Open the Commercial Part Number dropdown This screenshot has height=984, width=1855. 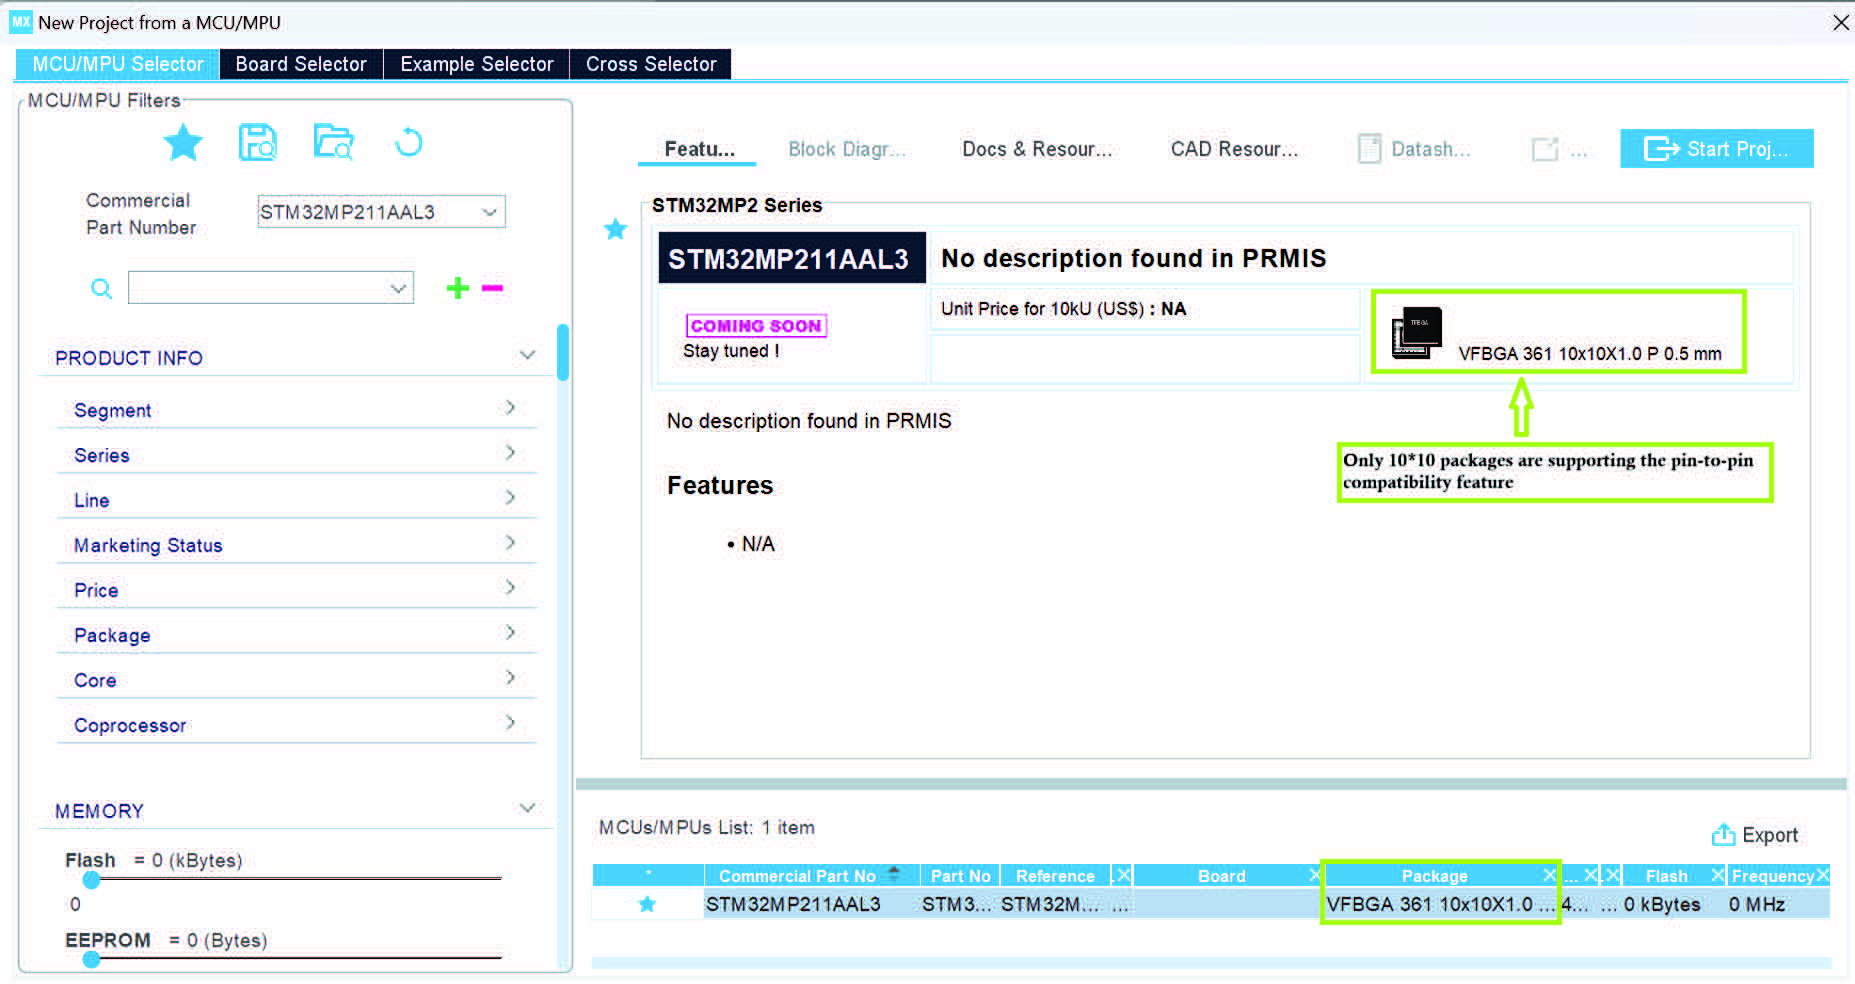point(489,212)
